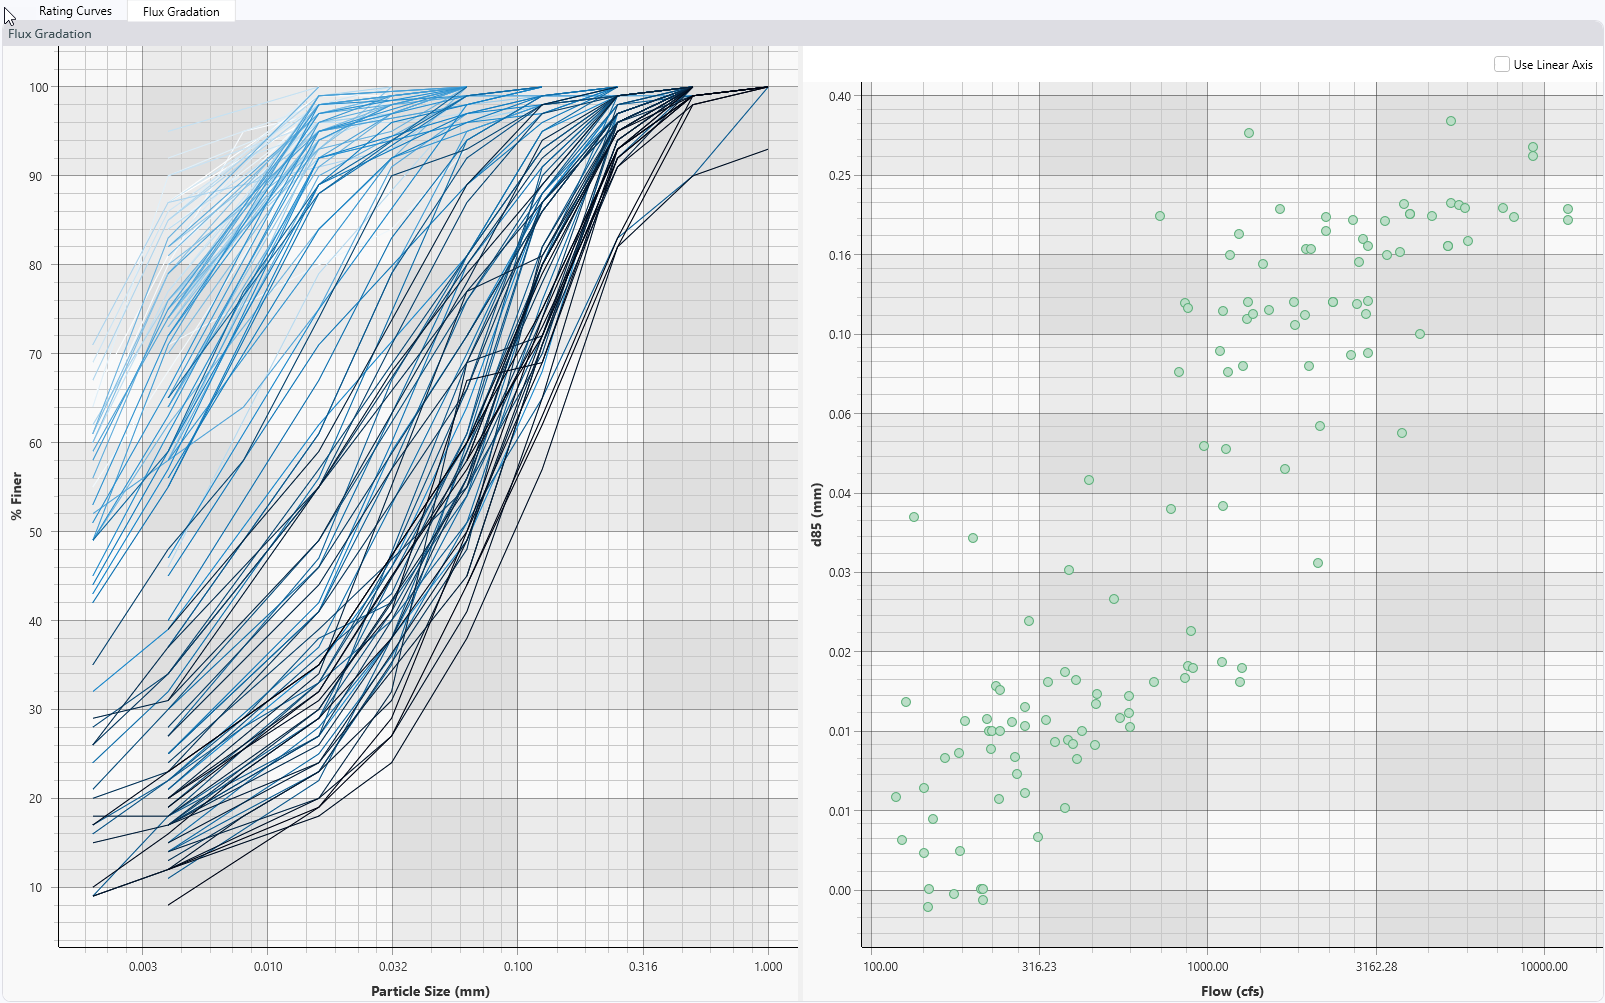Click the % Finer axis title
Screen dimensions: 1605x1003
click(16, 496)
